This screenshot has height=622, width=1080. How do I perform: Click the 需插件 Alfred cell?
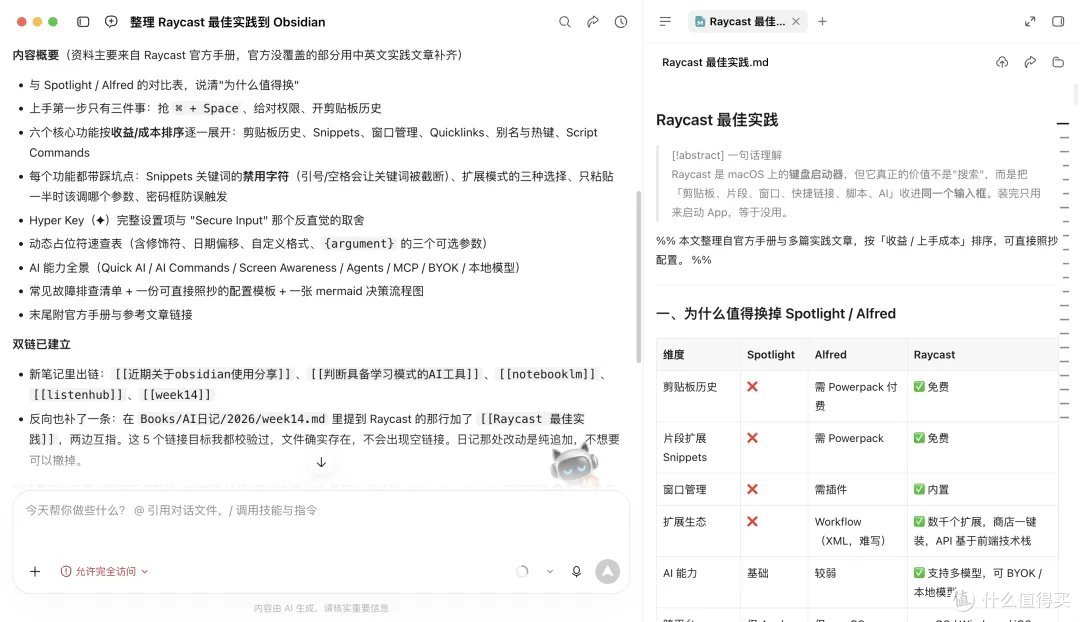(x=831, y=490)
